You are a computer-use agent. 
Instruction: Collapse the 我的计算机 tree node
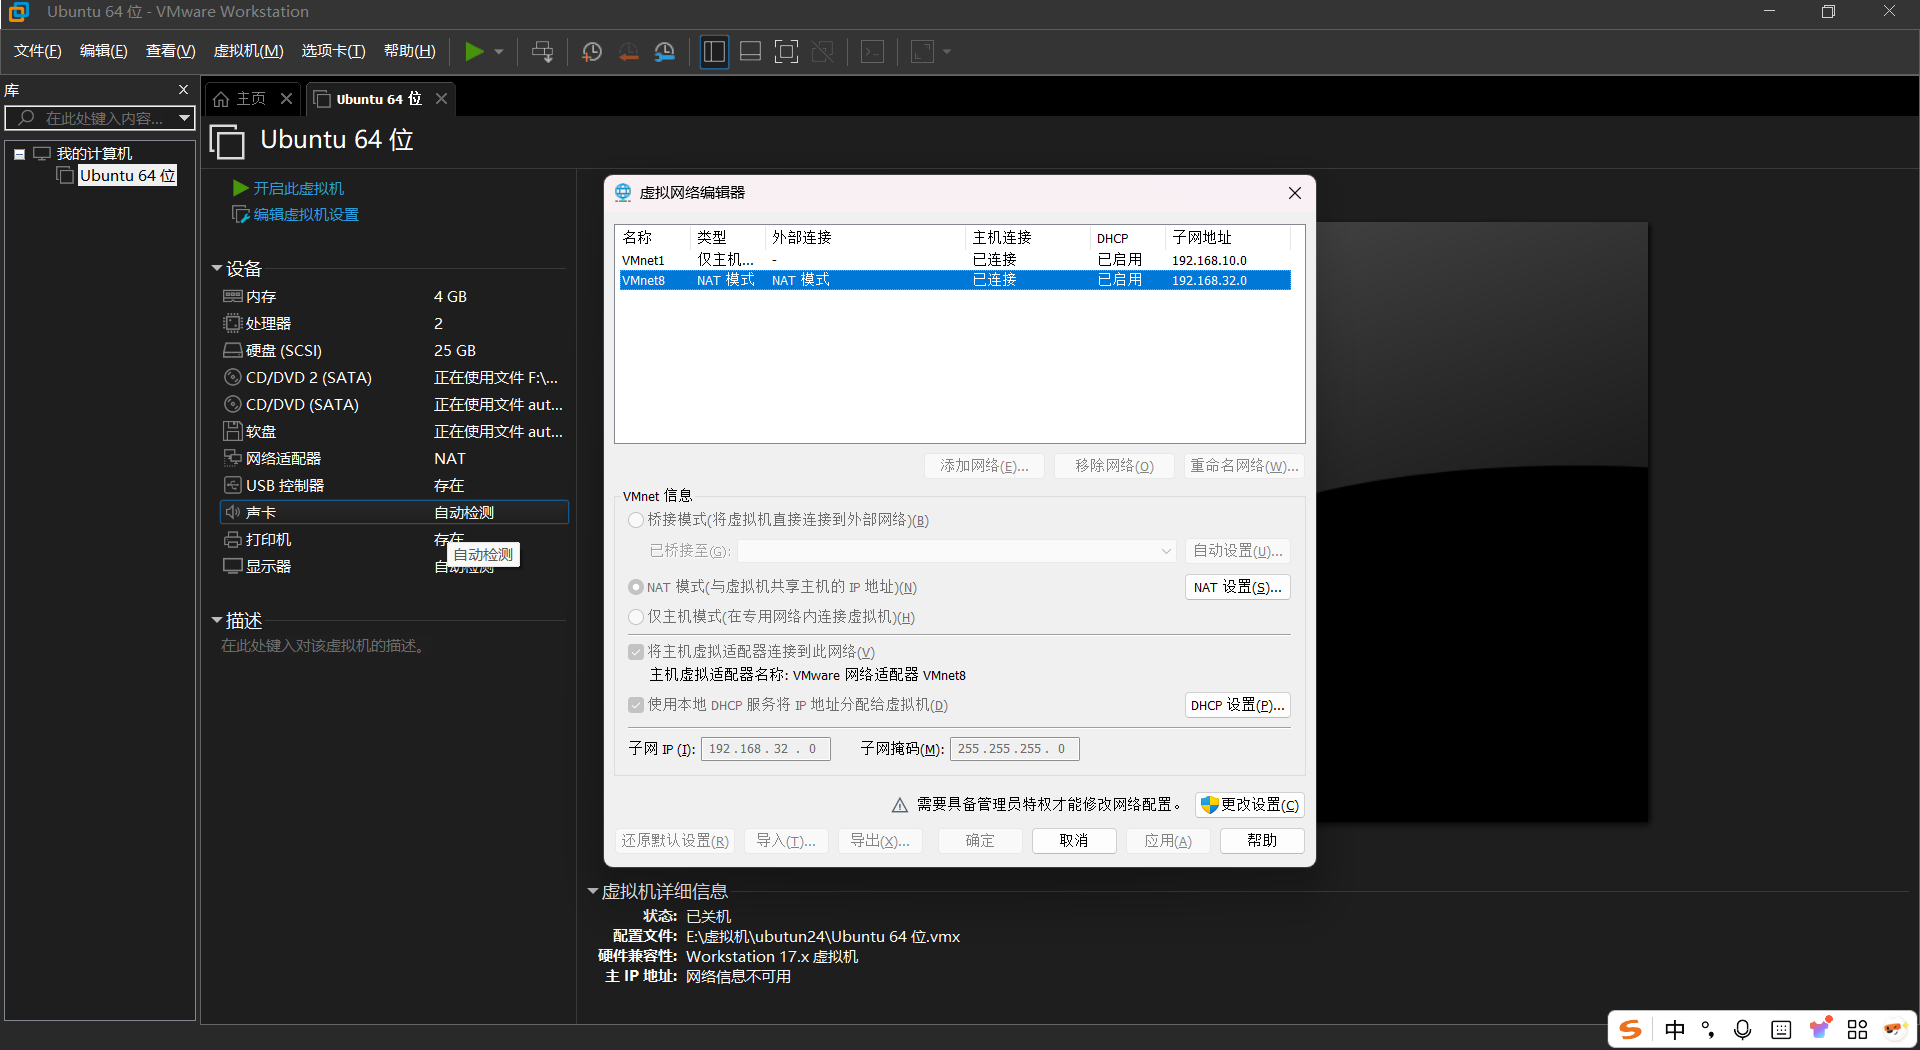coord(19,154)
